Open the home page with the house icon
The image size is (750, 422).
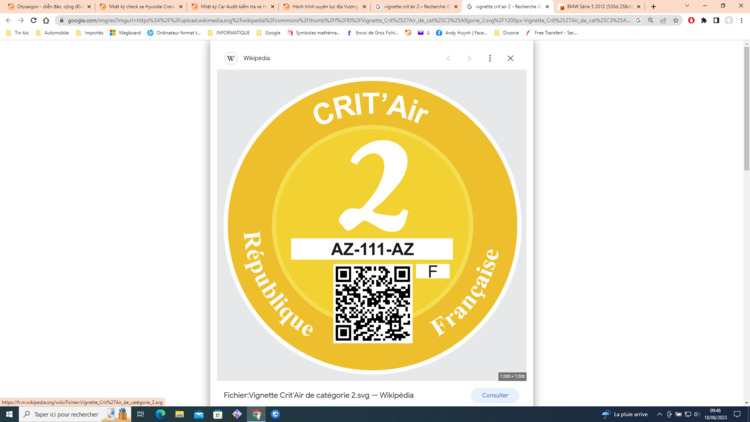point(46,21)
